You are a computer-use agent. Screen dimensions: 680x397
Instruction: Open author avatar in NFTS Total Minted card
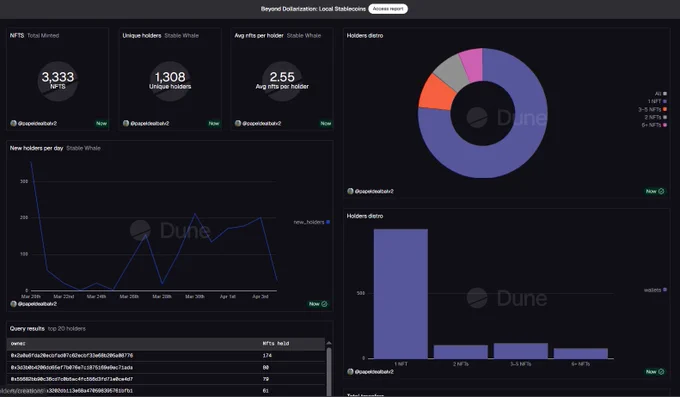coord(13,123)
